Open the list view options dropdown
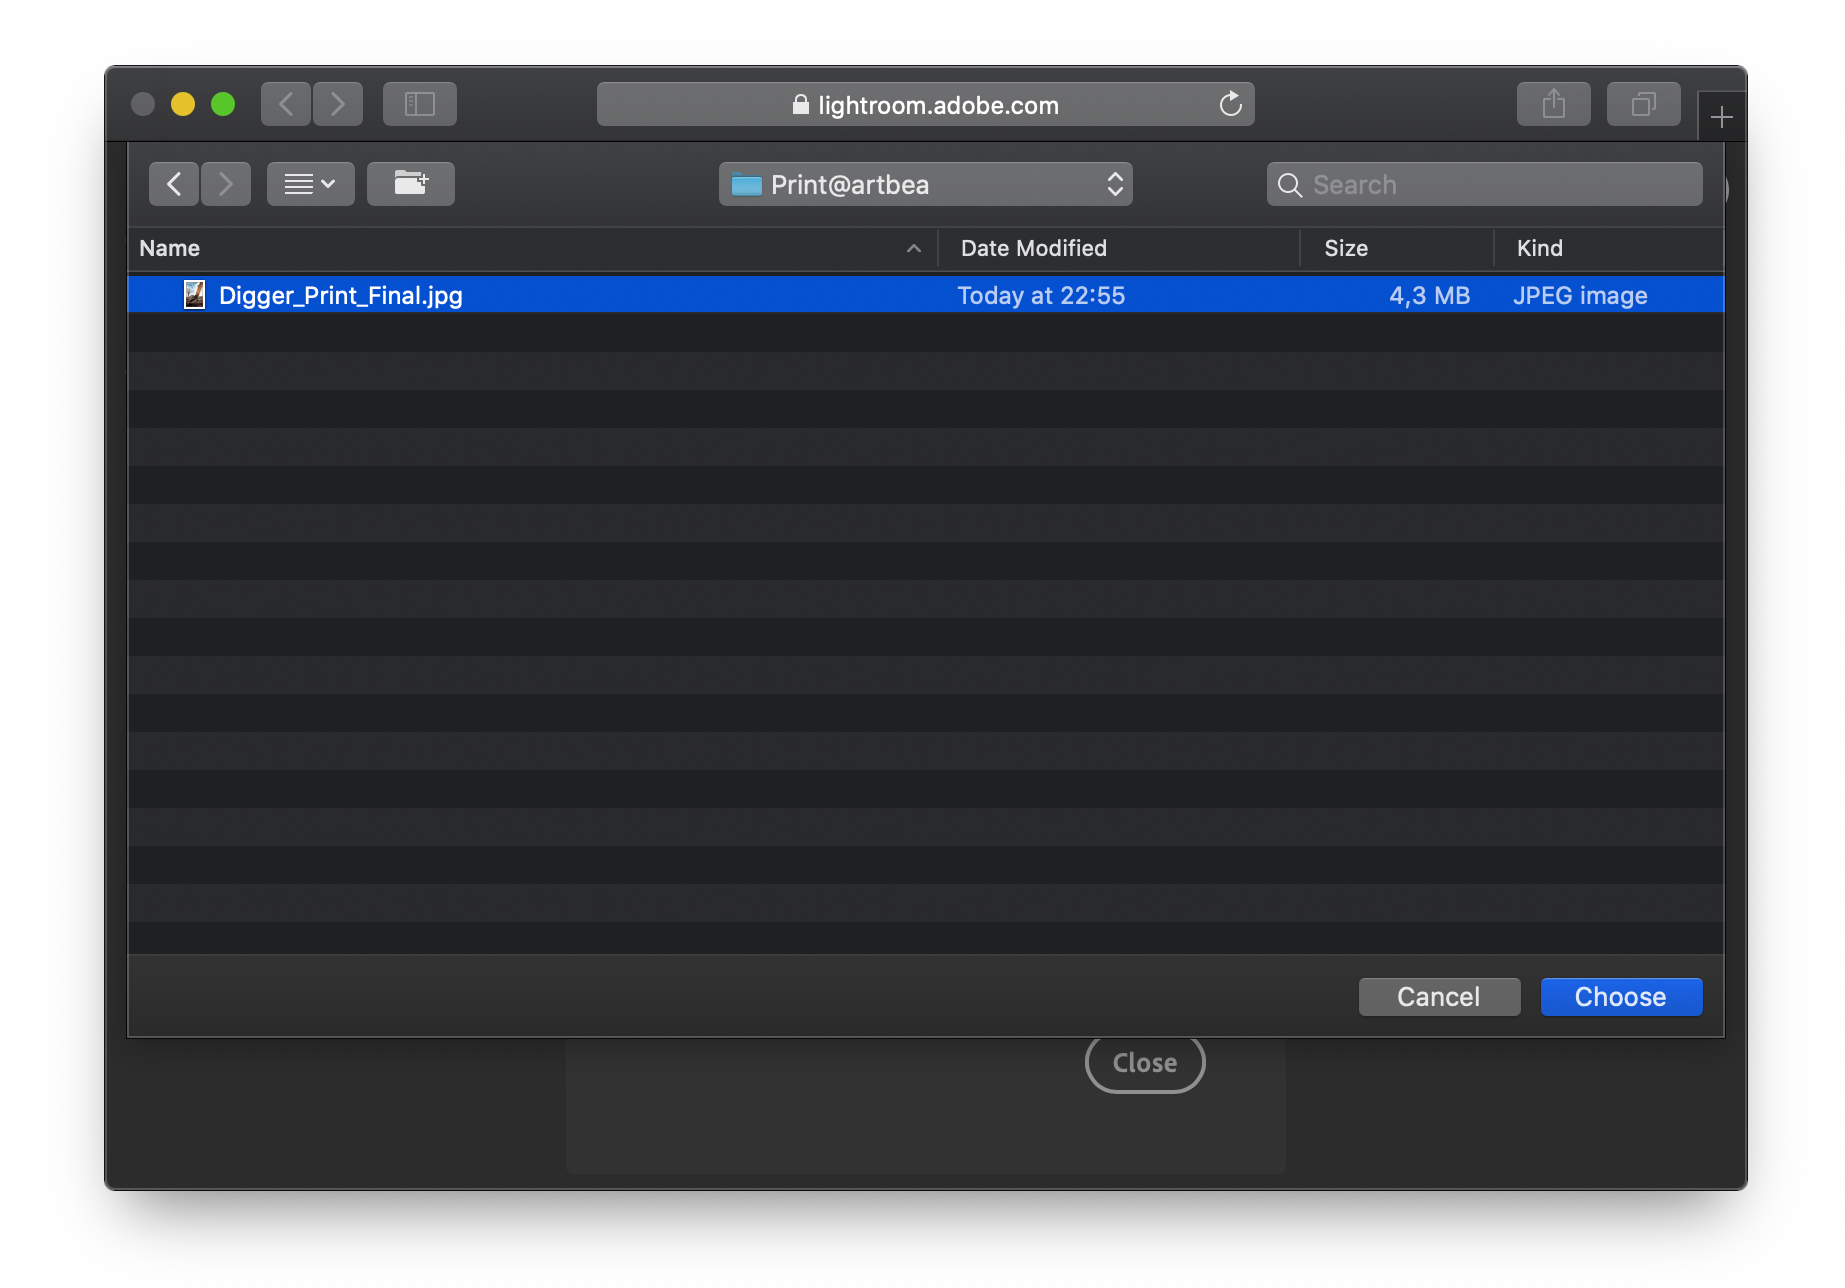 (311, 184)
